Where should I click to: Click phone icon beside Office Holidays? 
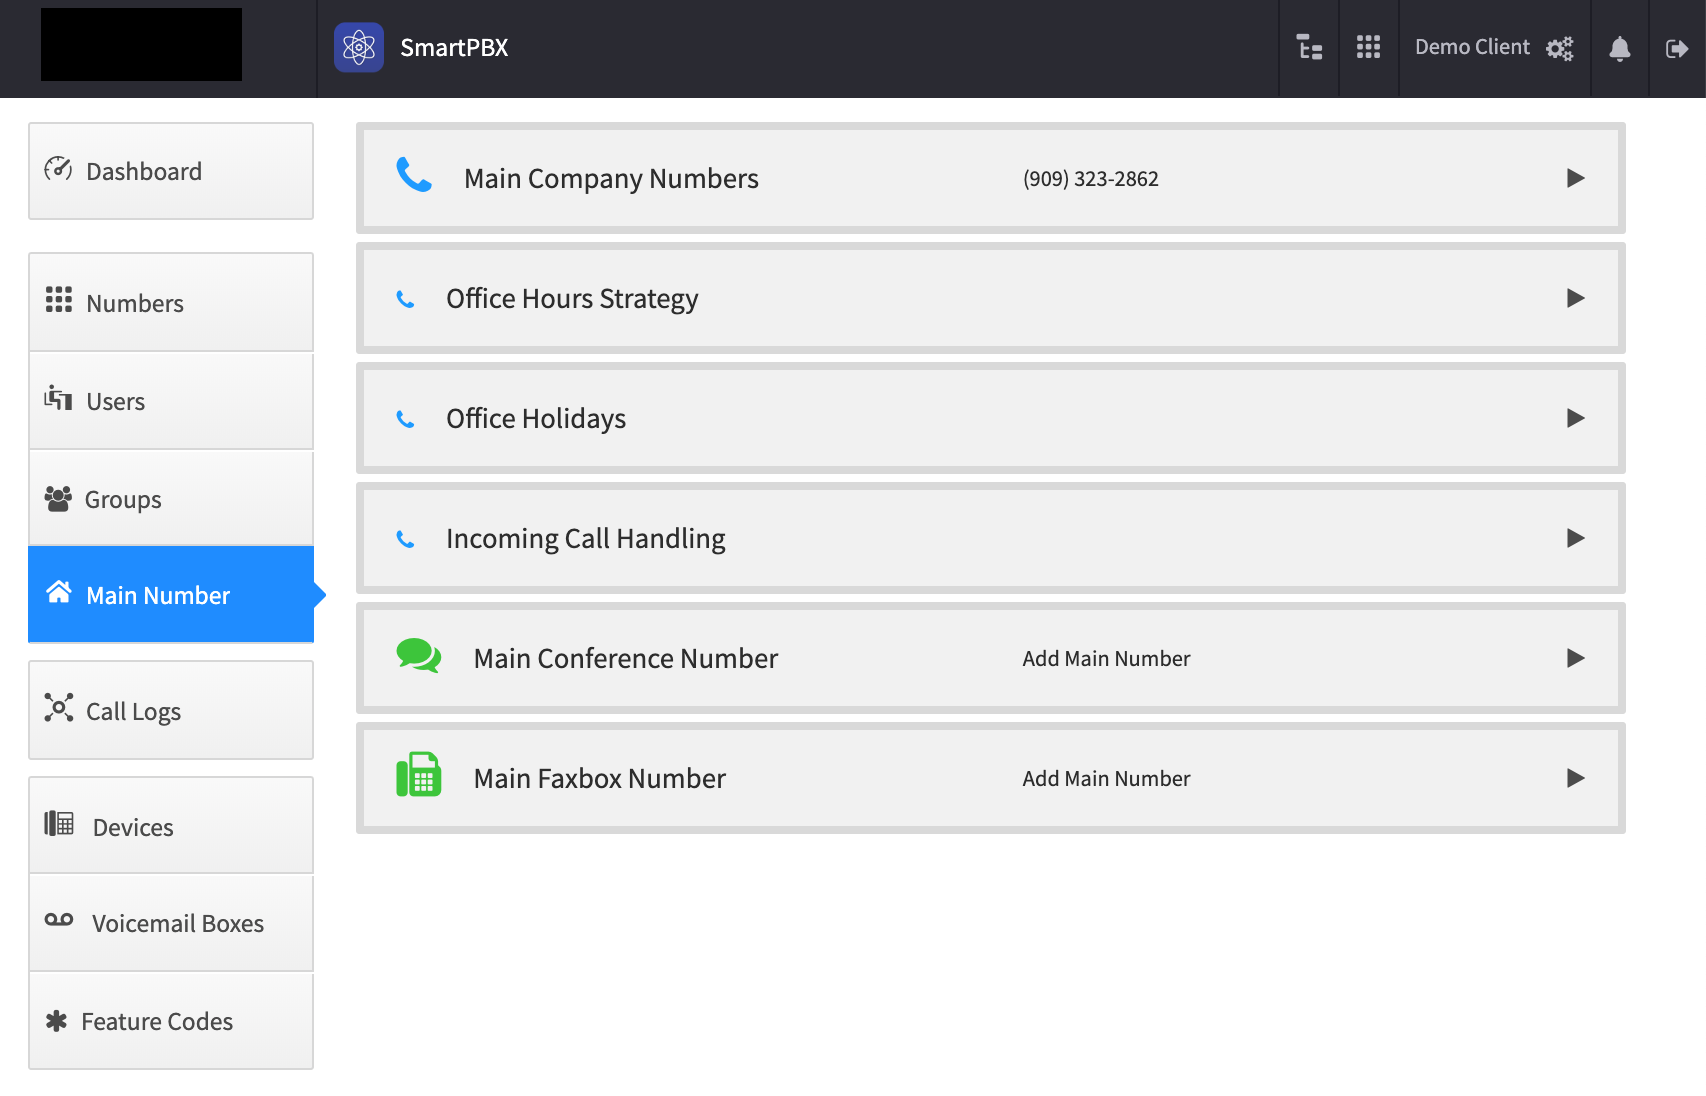pos(405,419)
